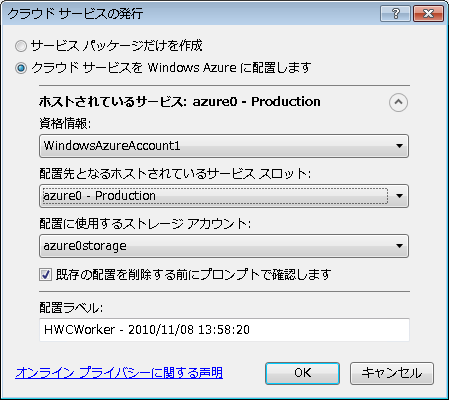
Task: Select Windows Azure に配置します radio button
Action: point(21,68)
